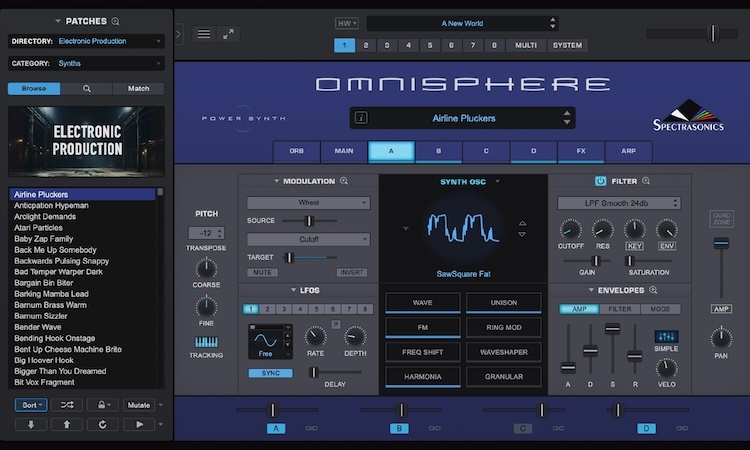Open the modulation source Wheel dropdown

pyautogui.click(x=308, y=203)
